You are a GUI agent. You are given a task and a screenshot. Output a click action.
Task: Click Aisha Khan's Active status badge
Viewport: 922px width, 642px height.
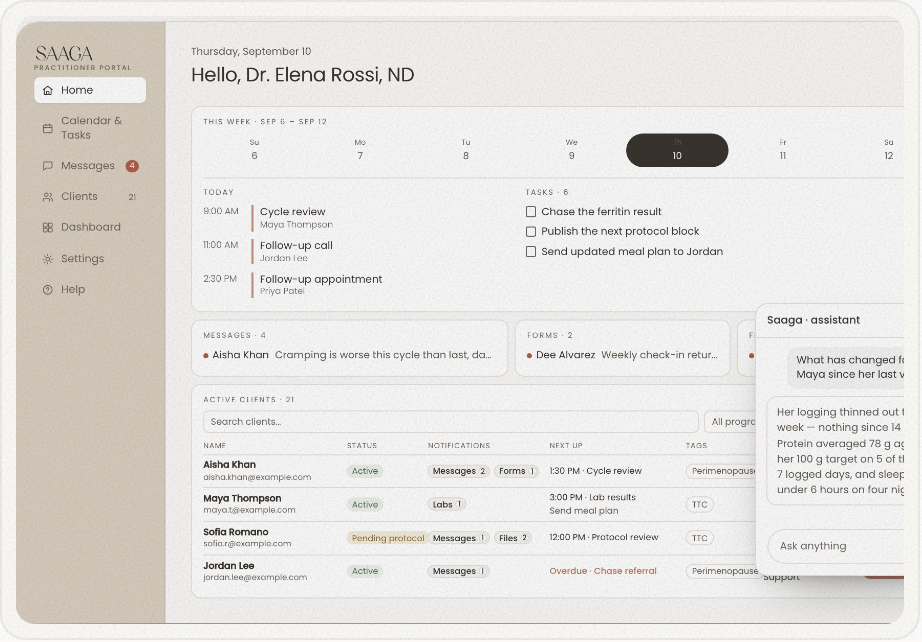pos(365,471)
